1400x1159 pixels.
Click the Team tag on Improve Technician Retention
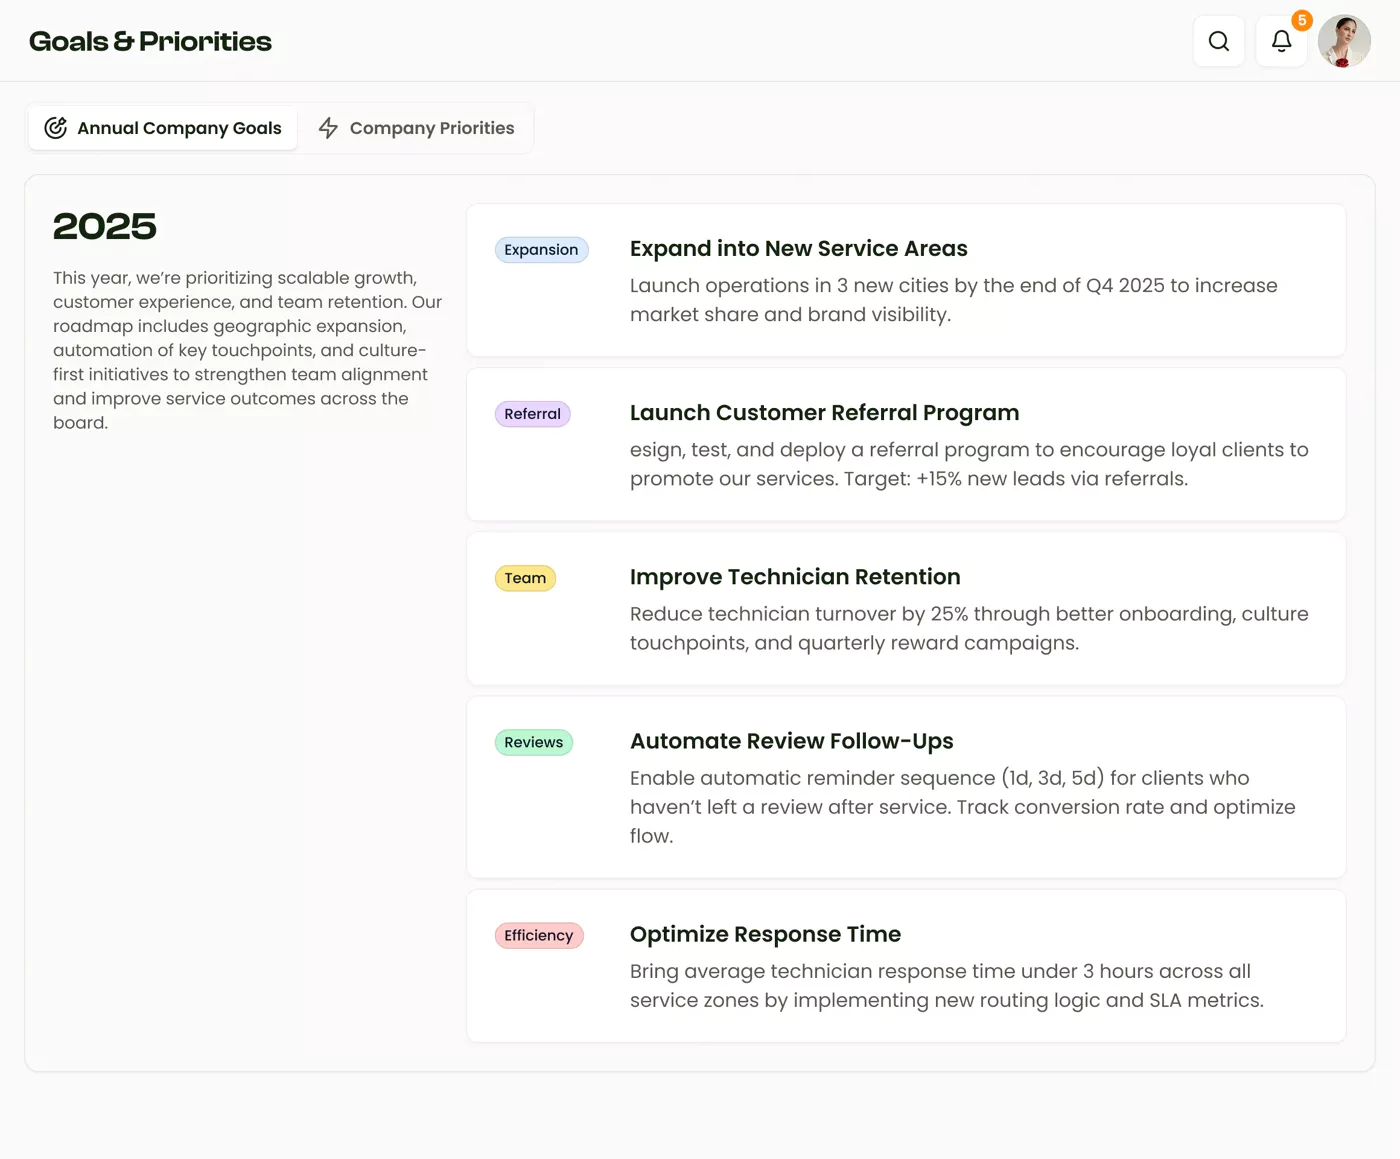tap(525, 578)
